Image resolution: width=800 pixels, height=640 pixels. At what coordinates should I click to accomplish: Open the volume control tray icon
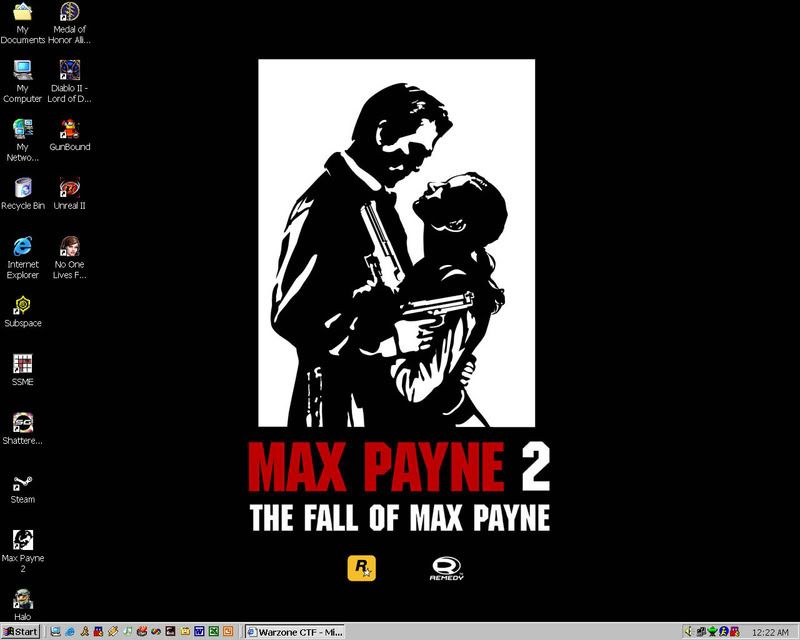coord(688,631)
